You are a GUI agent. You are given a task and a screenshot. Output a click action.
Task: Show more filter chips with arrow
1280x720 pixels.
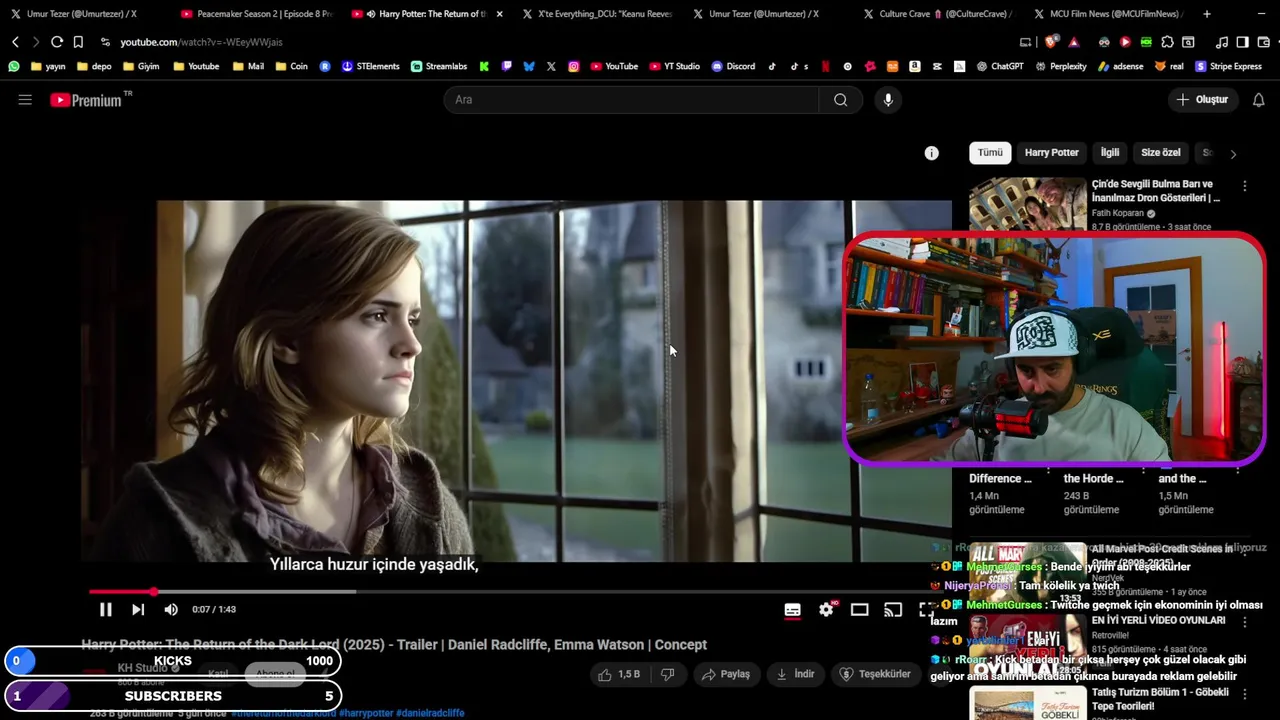coord(1233,154)
